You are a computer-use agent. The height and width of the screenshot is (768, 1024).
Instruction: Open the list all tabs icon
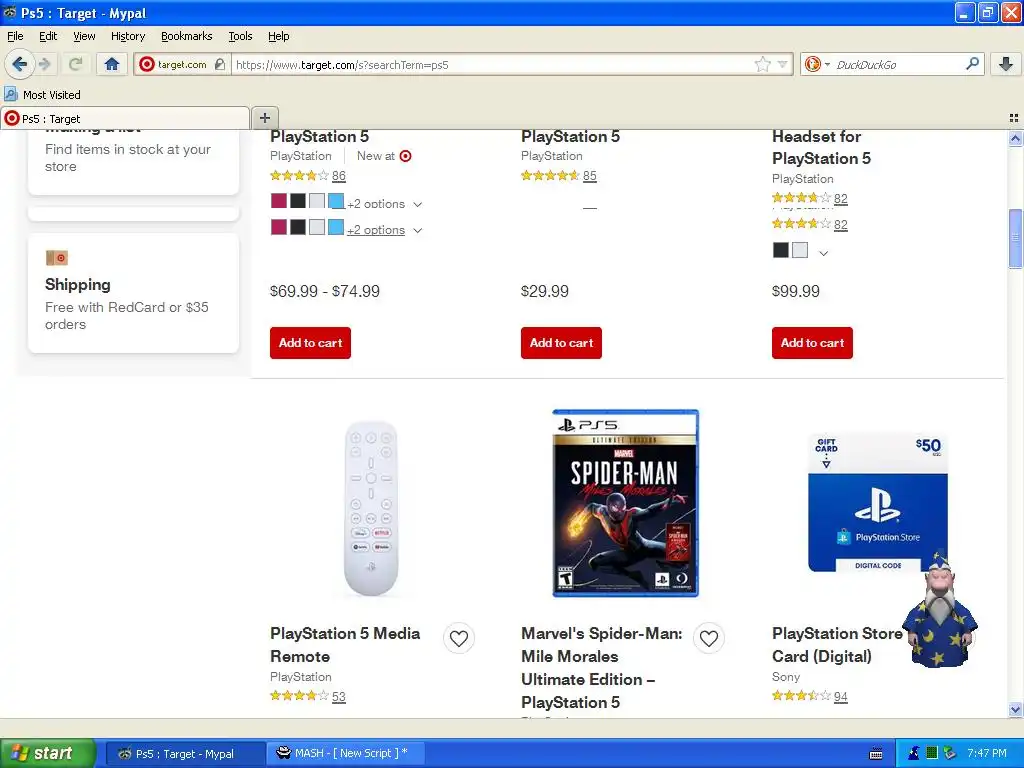coord(1014,118)
